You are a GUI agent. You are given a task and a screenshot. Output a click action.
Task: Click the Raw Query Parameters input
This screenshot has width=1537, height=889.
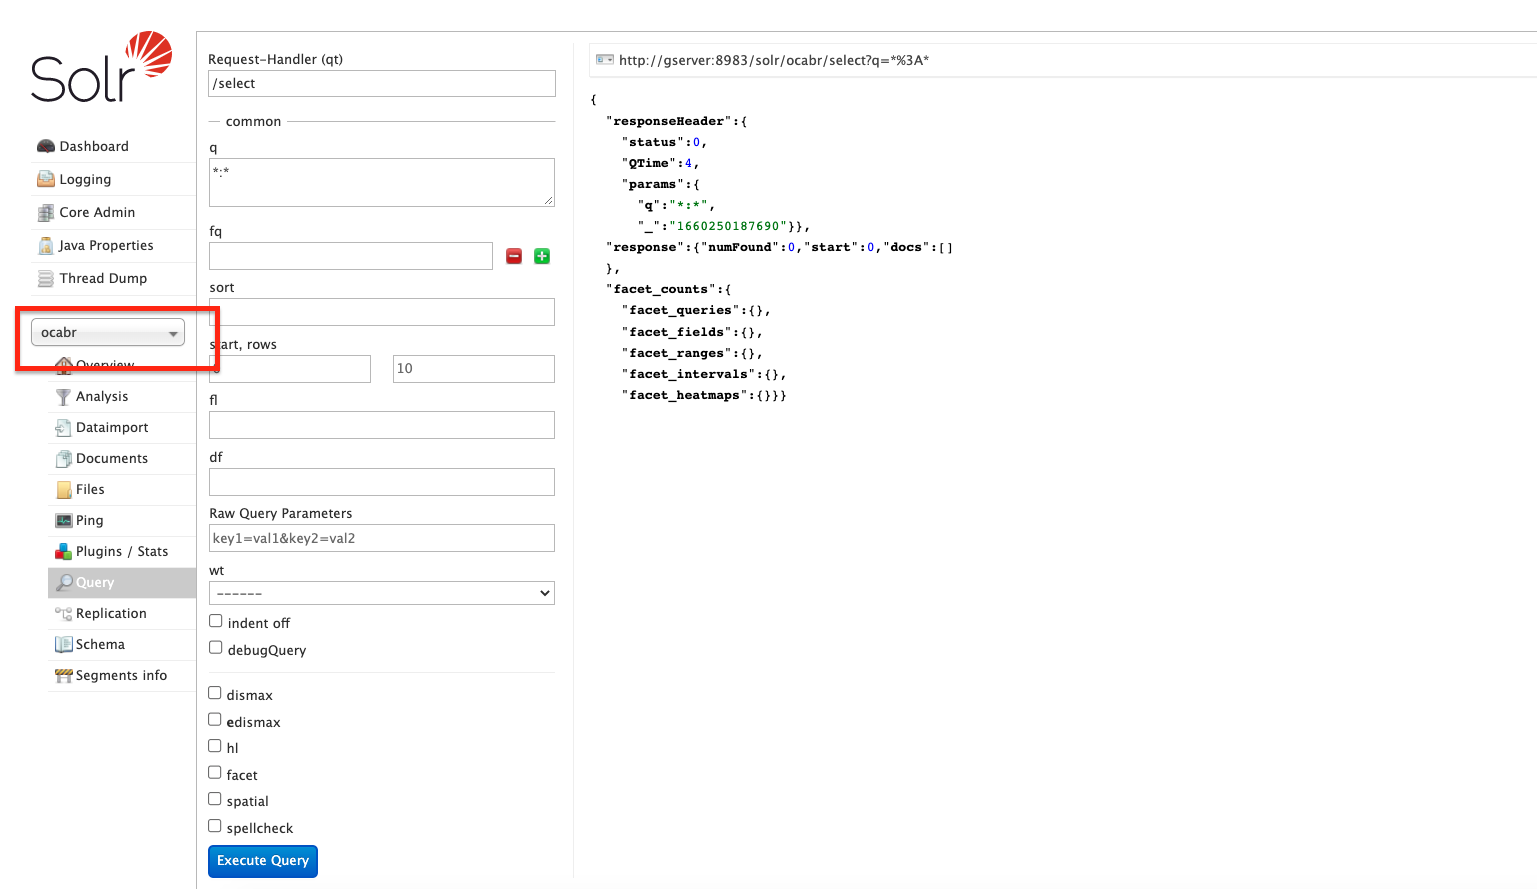382,538
